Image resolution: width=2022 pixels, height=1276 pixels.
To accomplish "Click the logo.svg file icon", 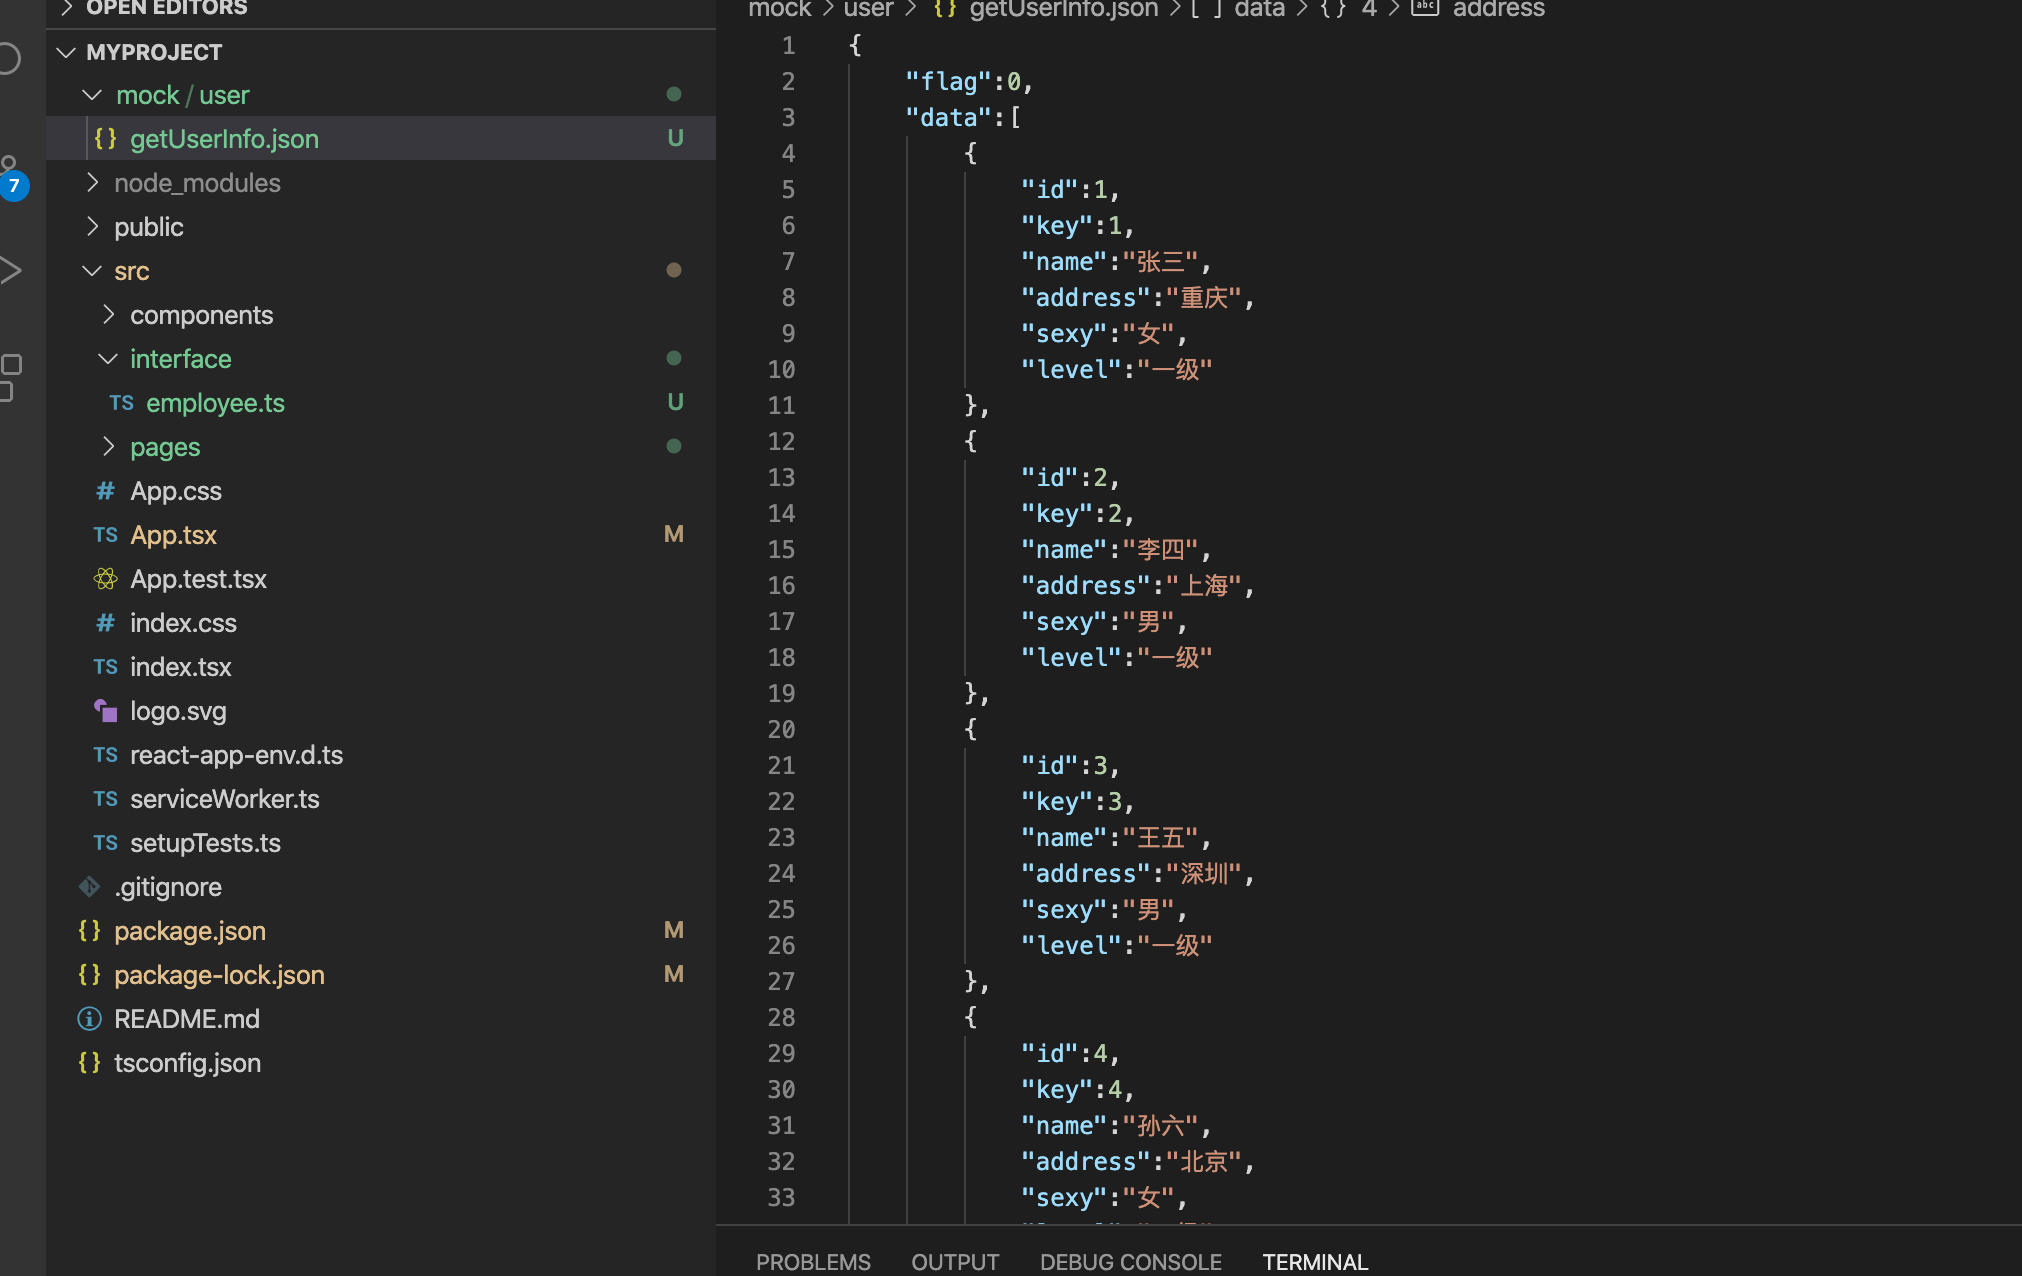I will [105, 711].
